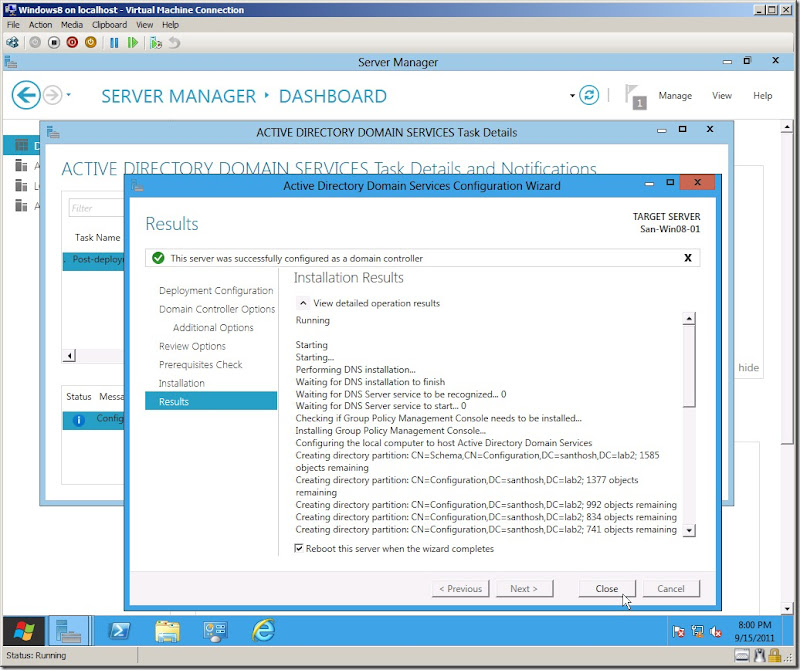Dismiss the success message with the X

688,258
